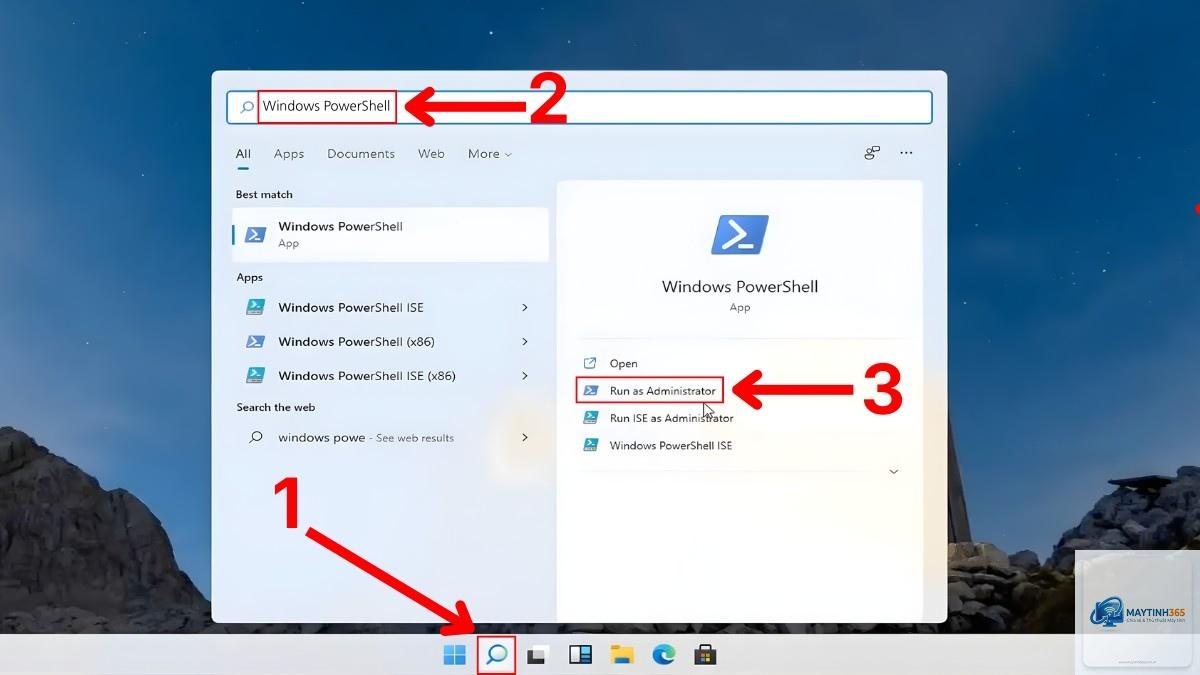1200x675 pixels.
Task: Click the magnifier icon in the search box
Action: [x=246, y=107]
